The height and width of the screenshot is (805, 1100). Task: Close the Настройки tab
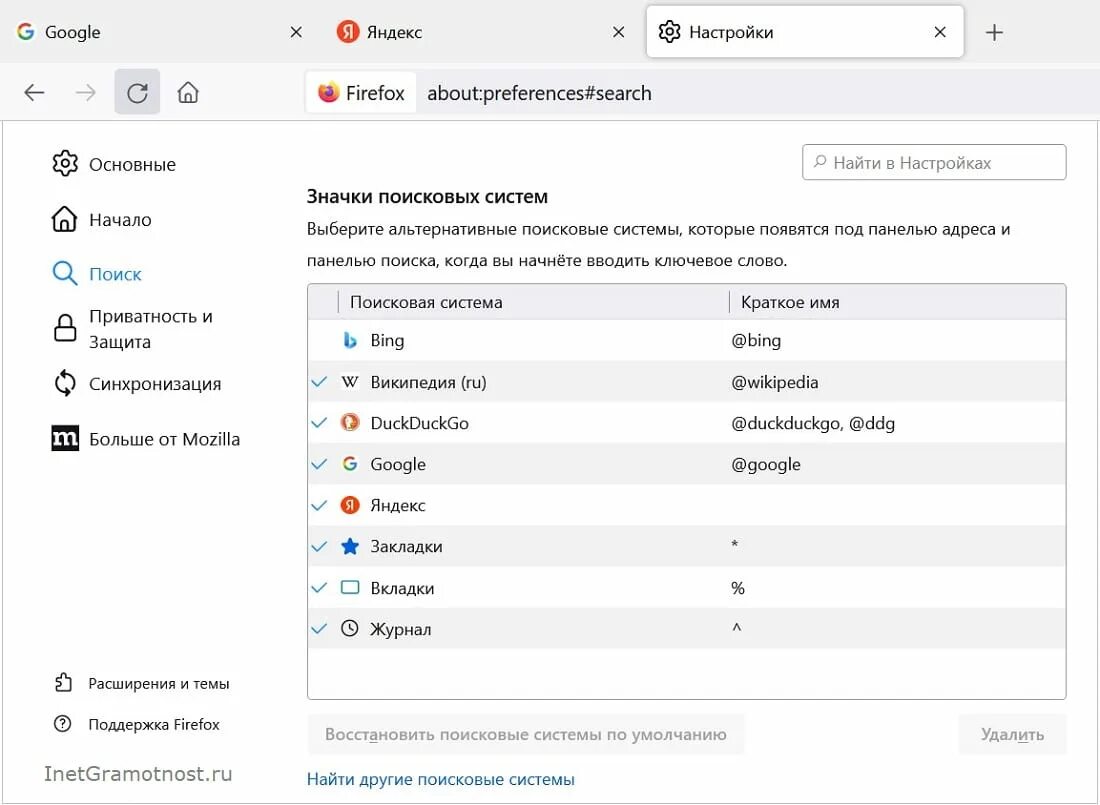point(940,32)
